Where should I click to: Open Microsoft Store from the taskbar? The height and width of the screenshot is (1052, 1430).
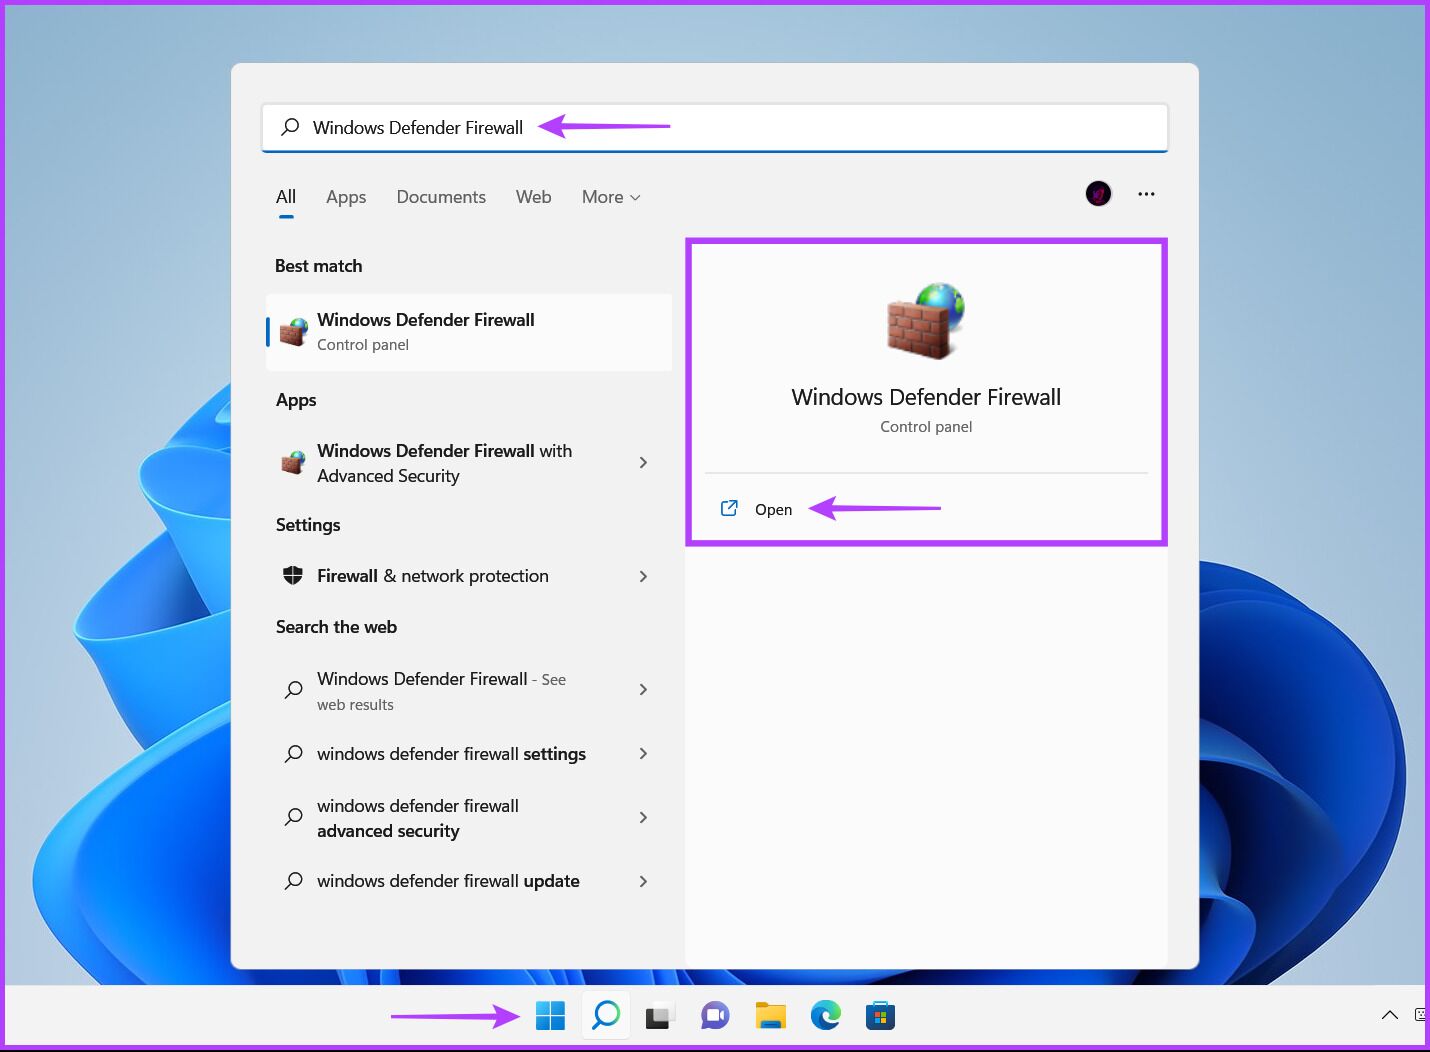click(880, 1016)
